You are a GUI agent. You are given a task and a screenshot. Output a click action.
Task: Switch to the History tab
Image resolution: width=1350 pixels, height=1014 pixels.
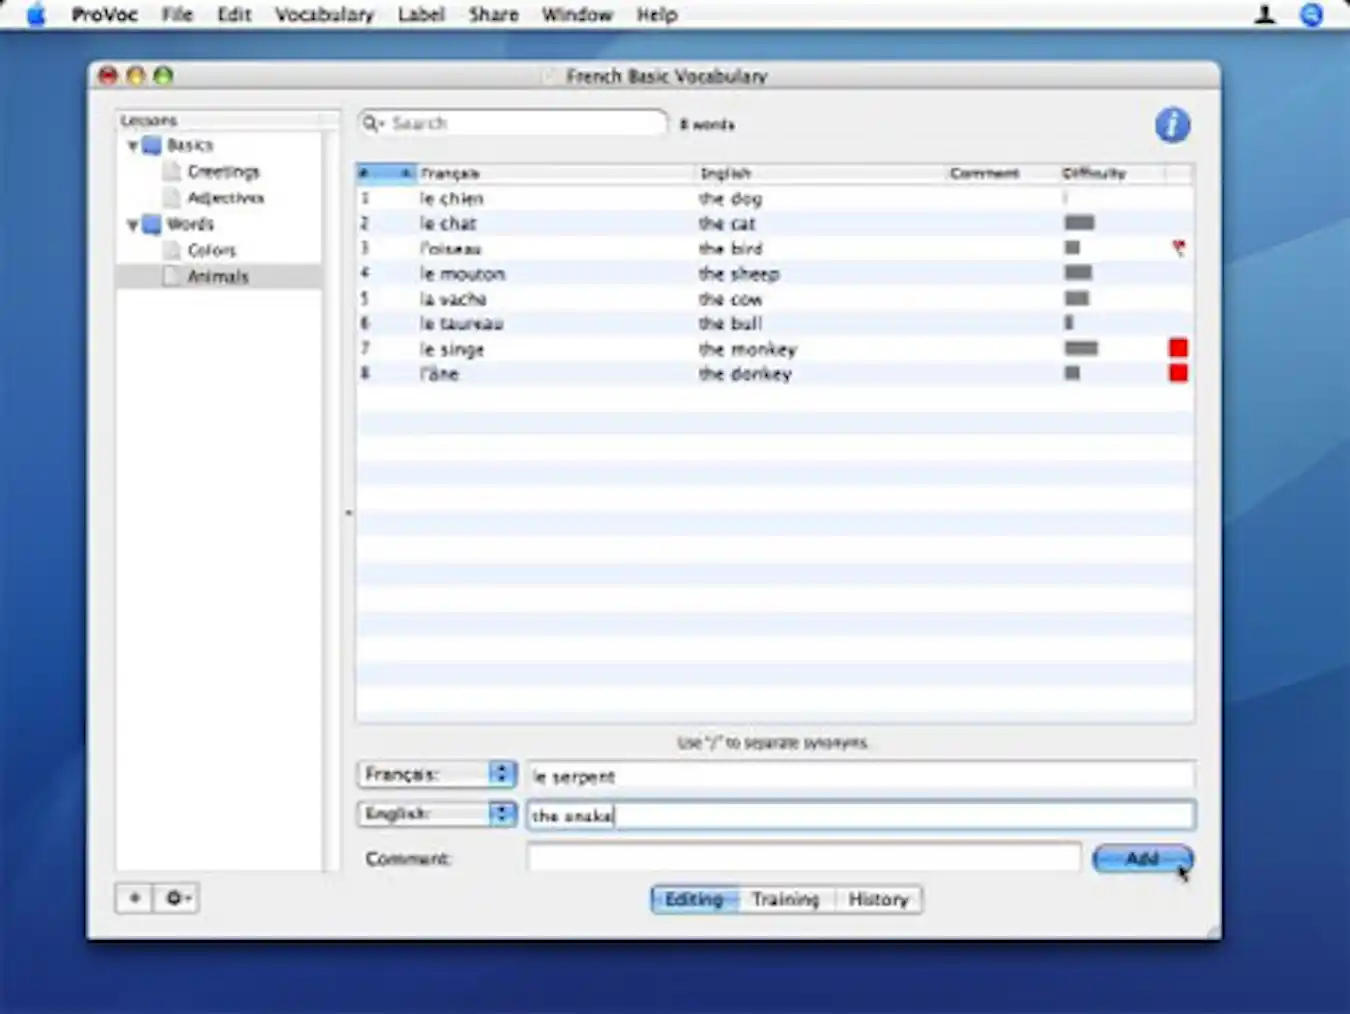click(x=878, y=899)
